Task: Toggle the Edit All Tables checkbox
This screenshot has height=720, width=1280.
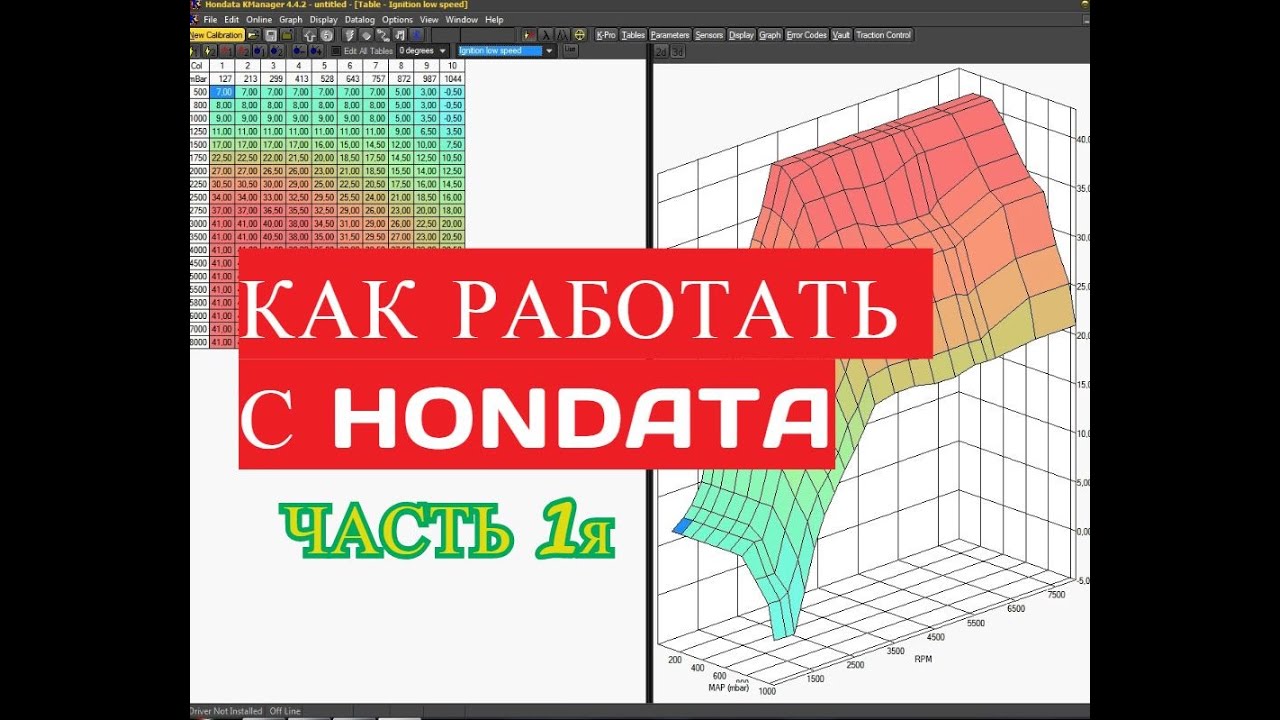Action: 336,50
